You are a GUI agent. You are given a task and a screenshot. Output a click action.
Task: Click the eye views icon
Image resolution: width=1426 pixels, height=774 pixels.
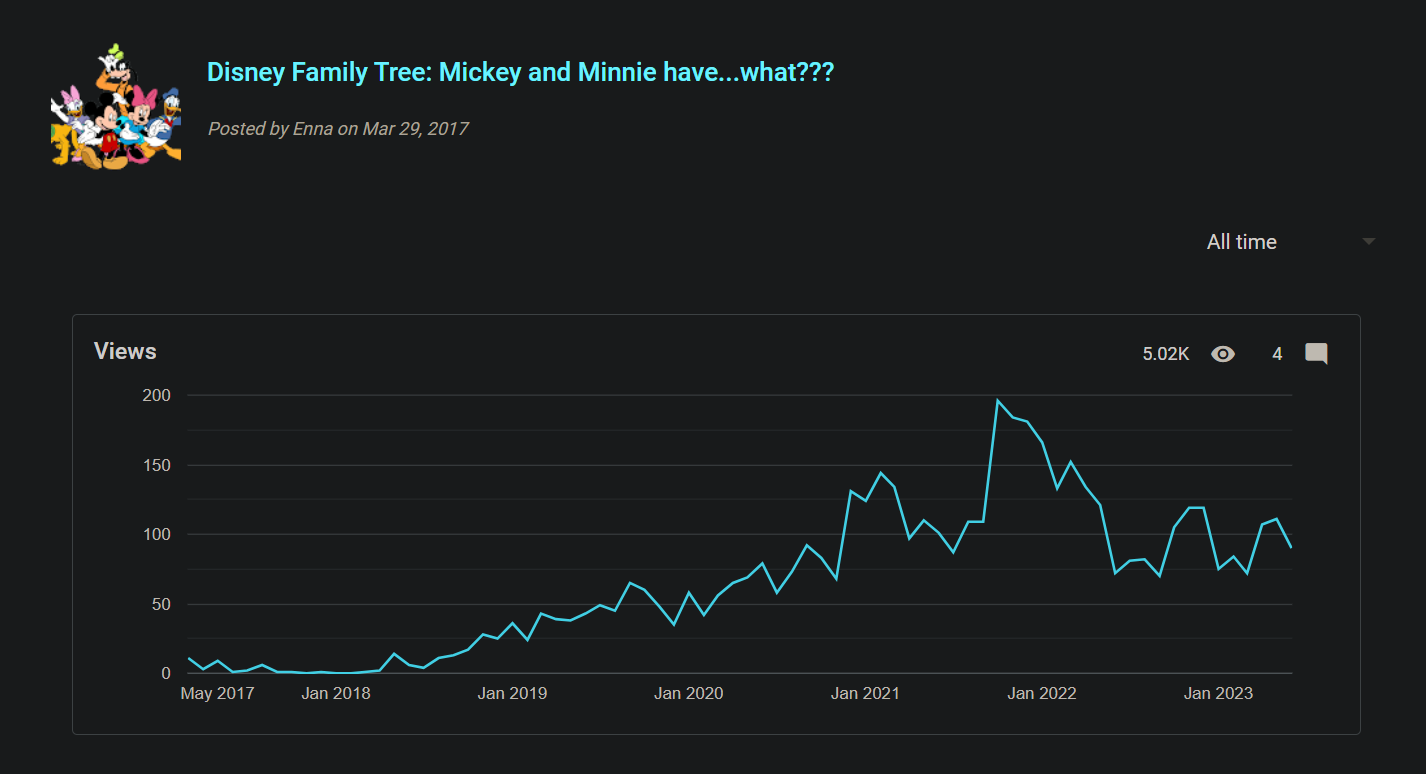pyautogui.click(x=1222, y=354)
